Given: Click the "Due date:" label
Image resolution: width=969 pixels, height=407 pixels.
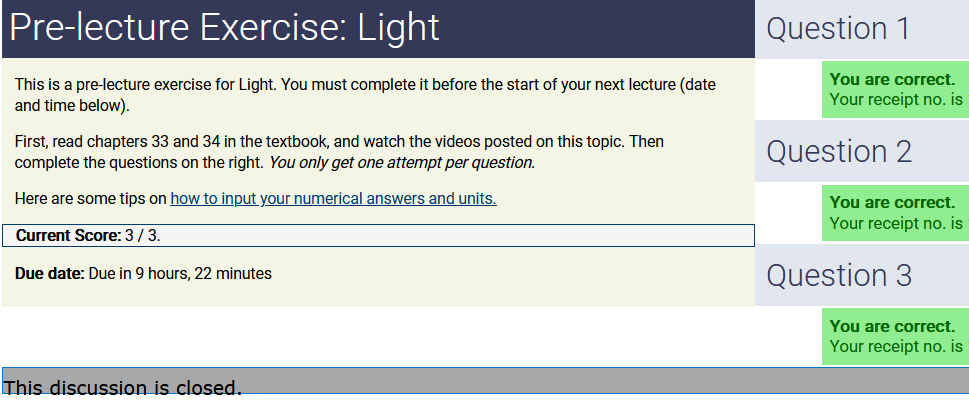Looking at the screenshot, I should (x=49, y=273).
